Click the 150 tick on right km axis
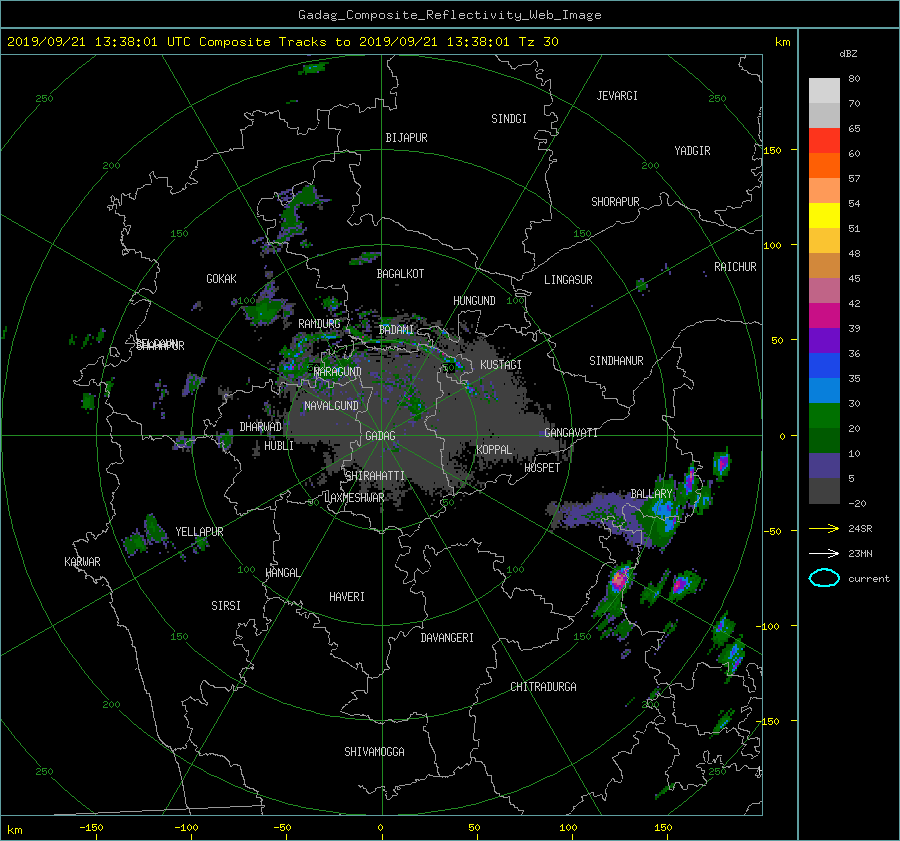Image resolution: width=900 pixels, height=841 pixels. (773, 150)
